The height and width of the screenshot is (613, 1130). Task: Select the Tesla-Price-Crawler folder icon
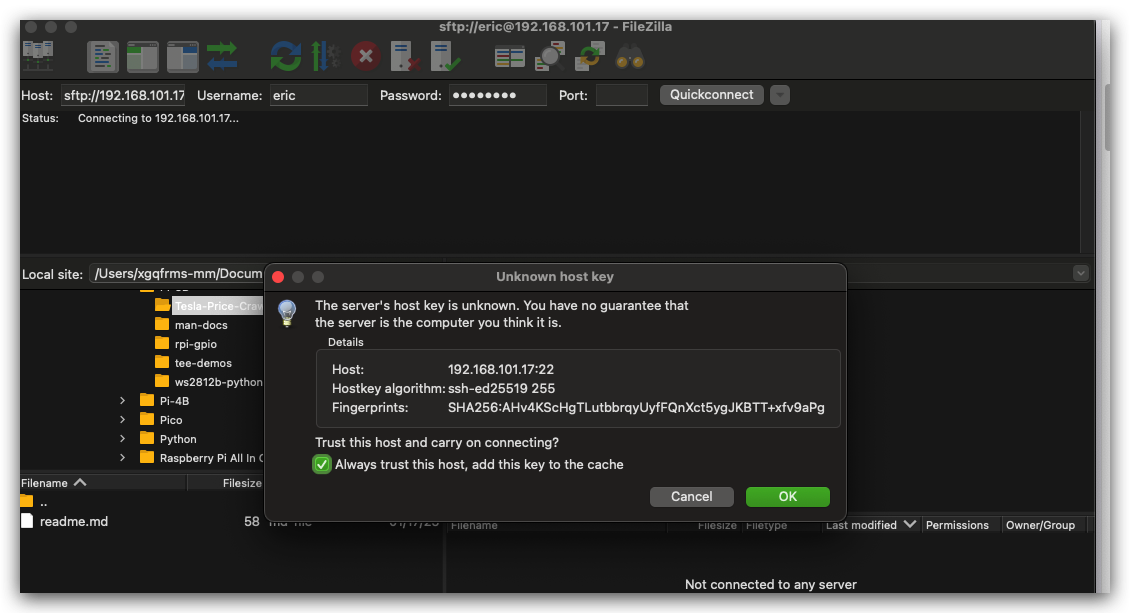pos(162,305)
